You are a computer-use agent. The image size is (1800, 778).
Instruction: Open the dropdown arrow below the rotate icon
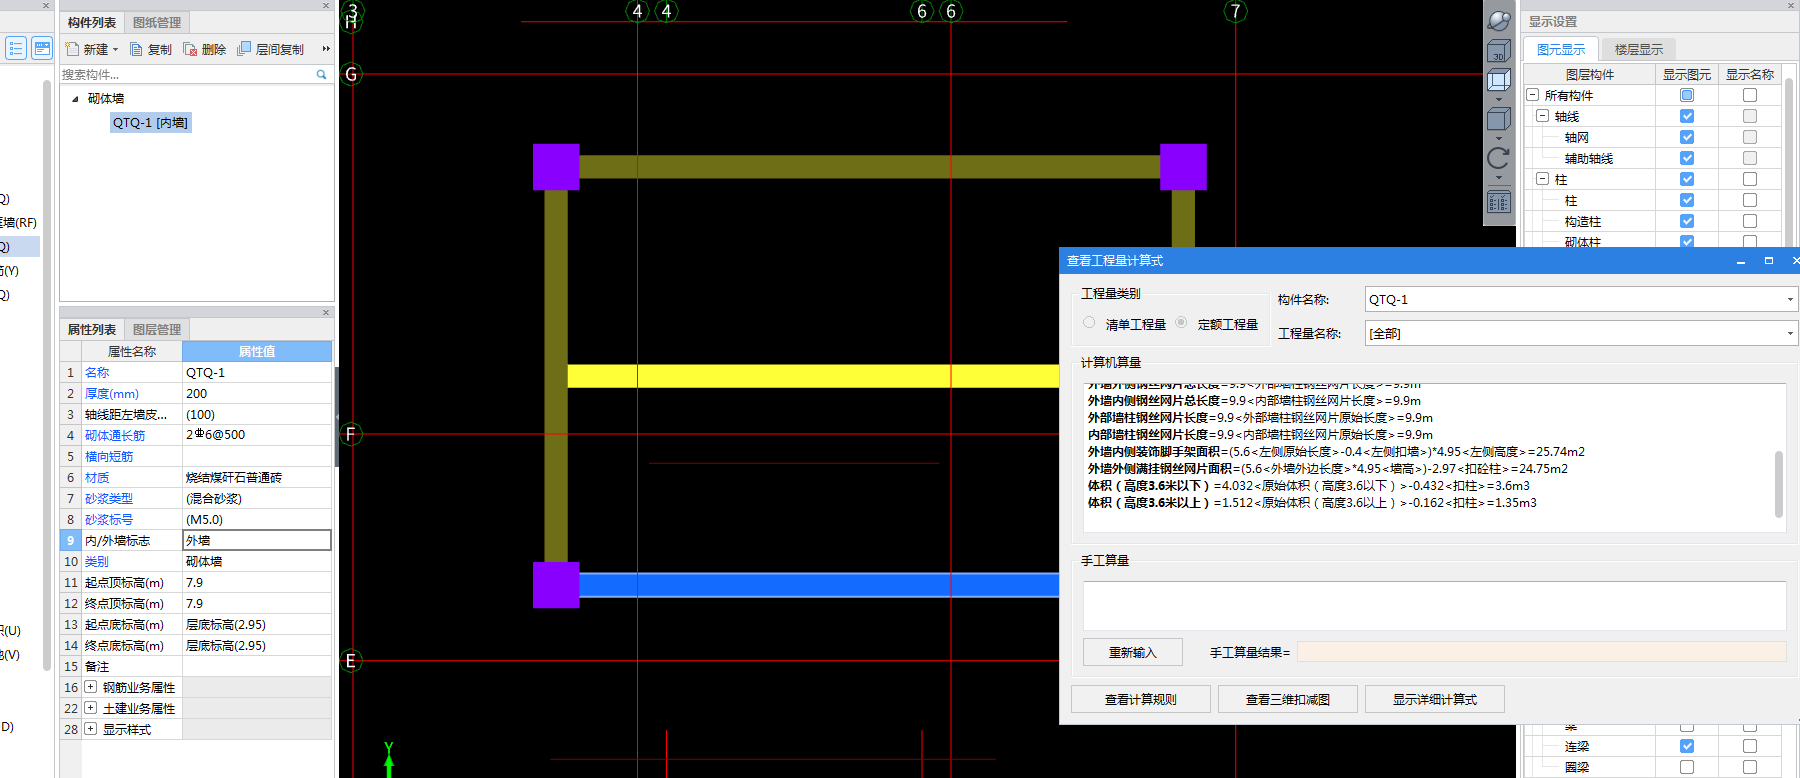coord(1499,178)
